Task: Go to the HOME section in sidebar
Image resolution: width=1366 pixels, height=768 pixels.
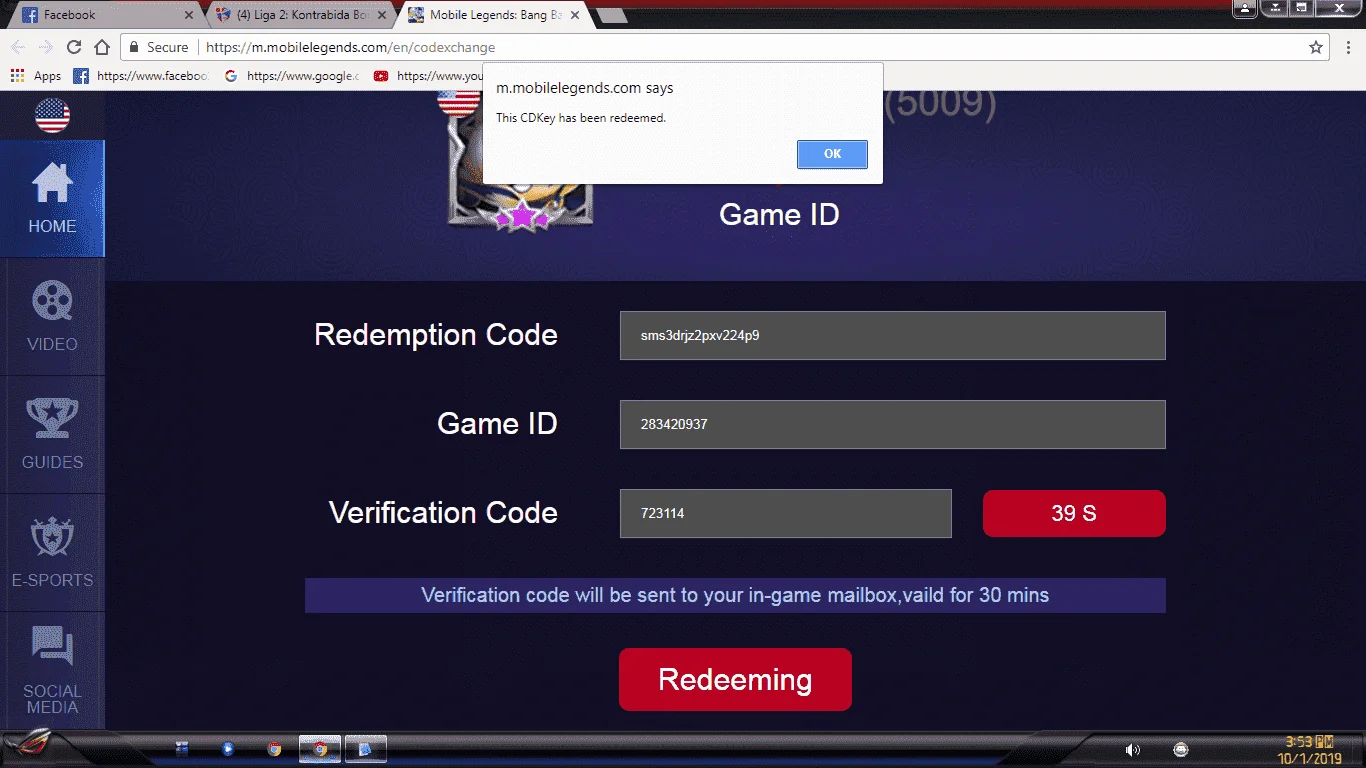Action: [x=52, y=199]
